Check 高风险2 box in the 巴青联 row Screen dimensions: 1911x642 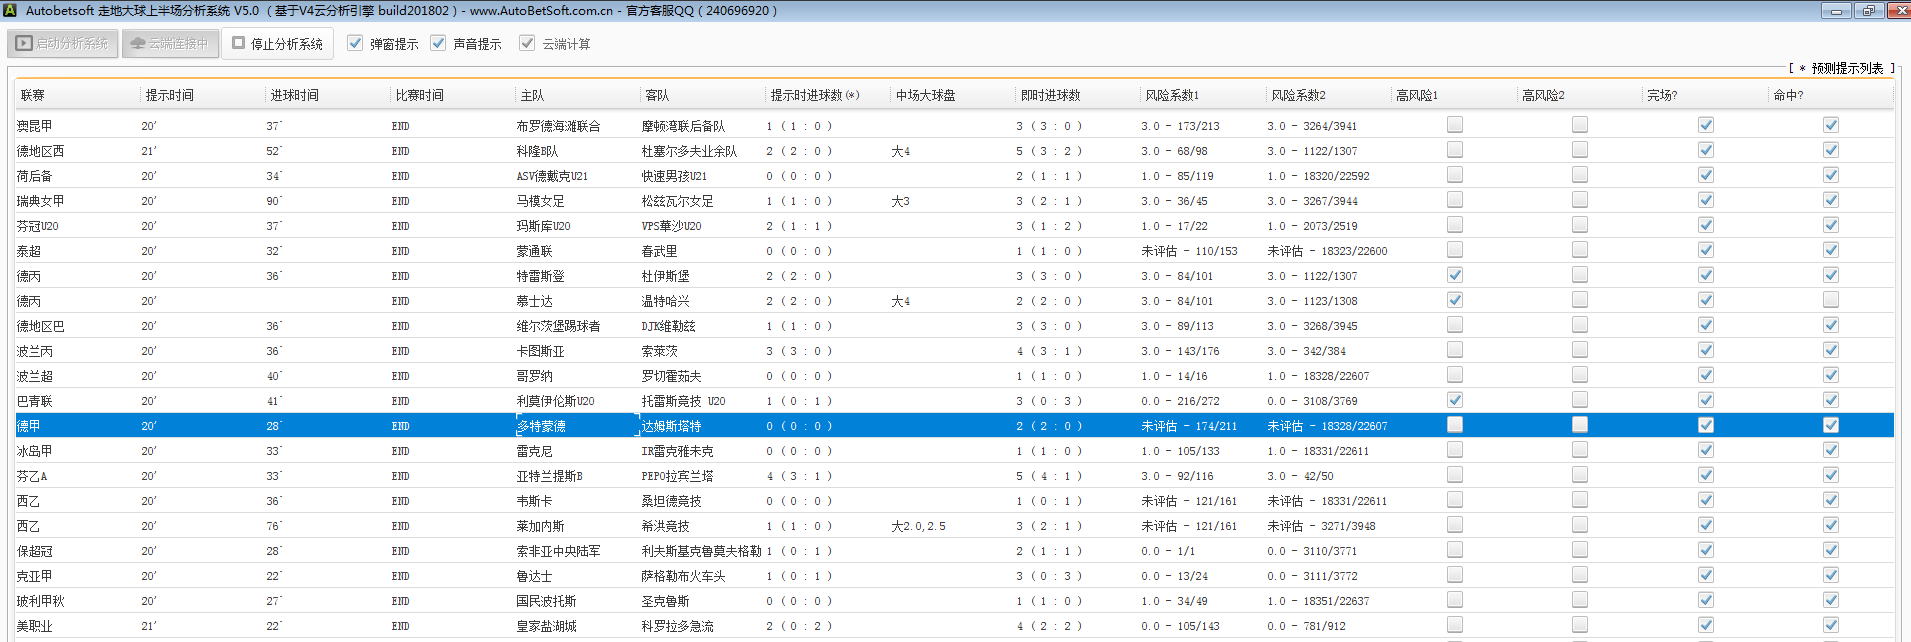(x=1580, y=400)
